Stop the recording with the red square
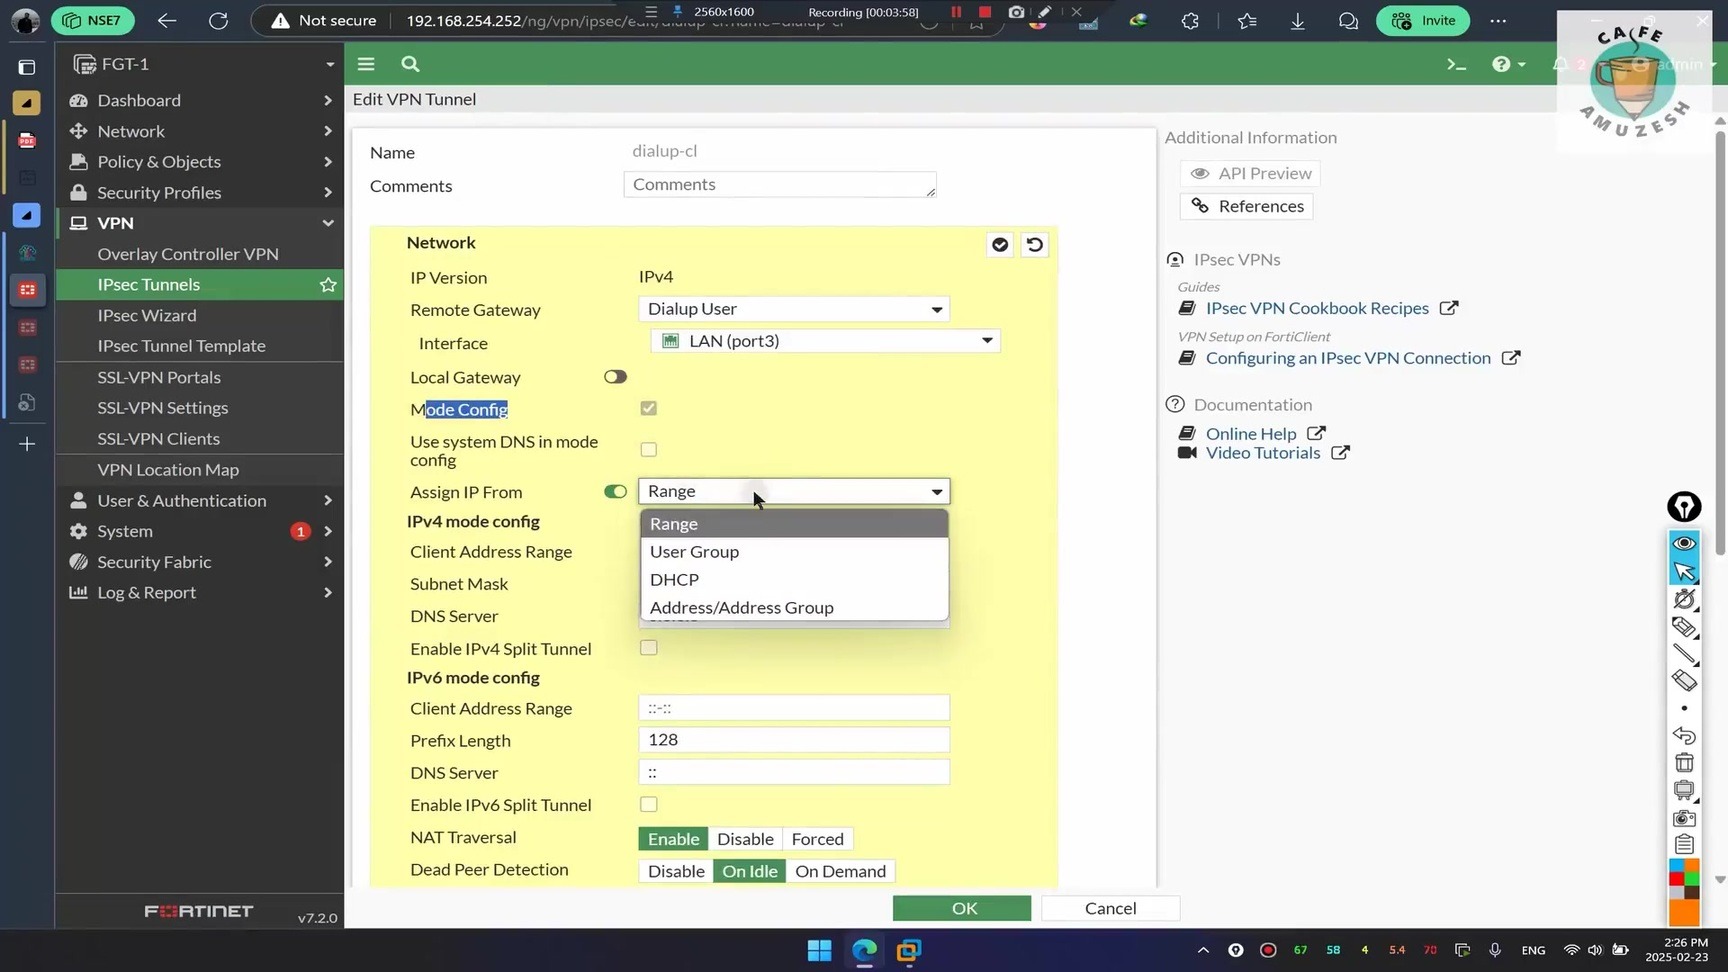Image resolution: width=1728 pixels, height=972 pixels. click(x=985, y=12)
